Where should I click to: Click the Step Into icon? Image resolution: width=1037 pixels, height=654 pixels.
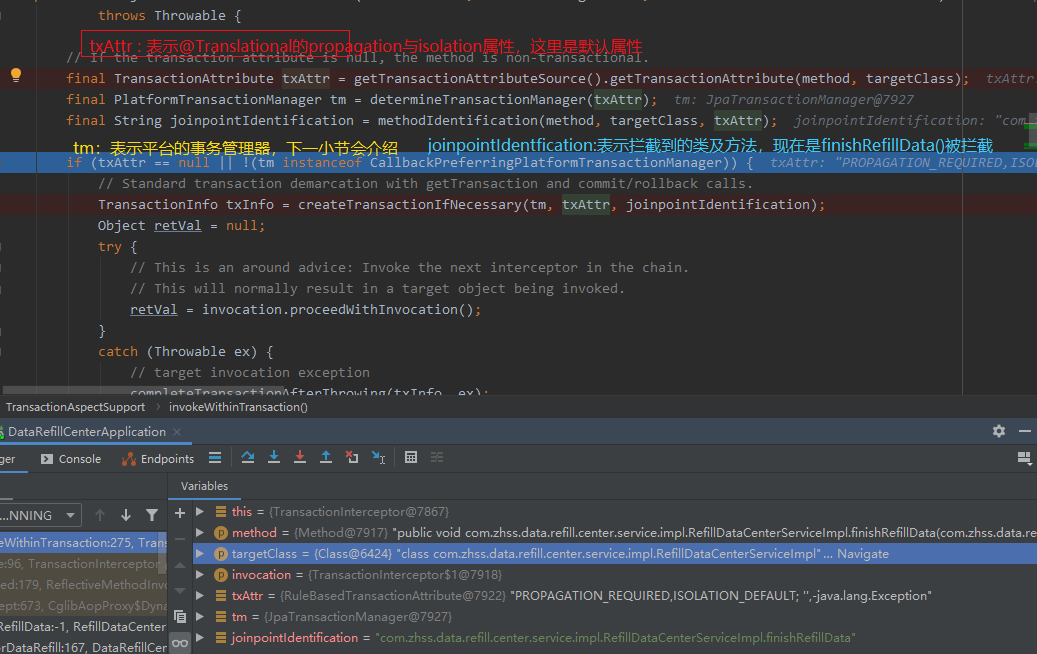pos(274,458)
